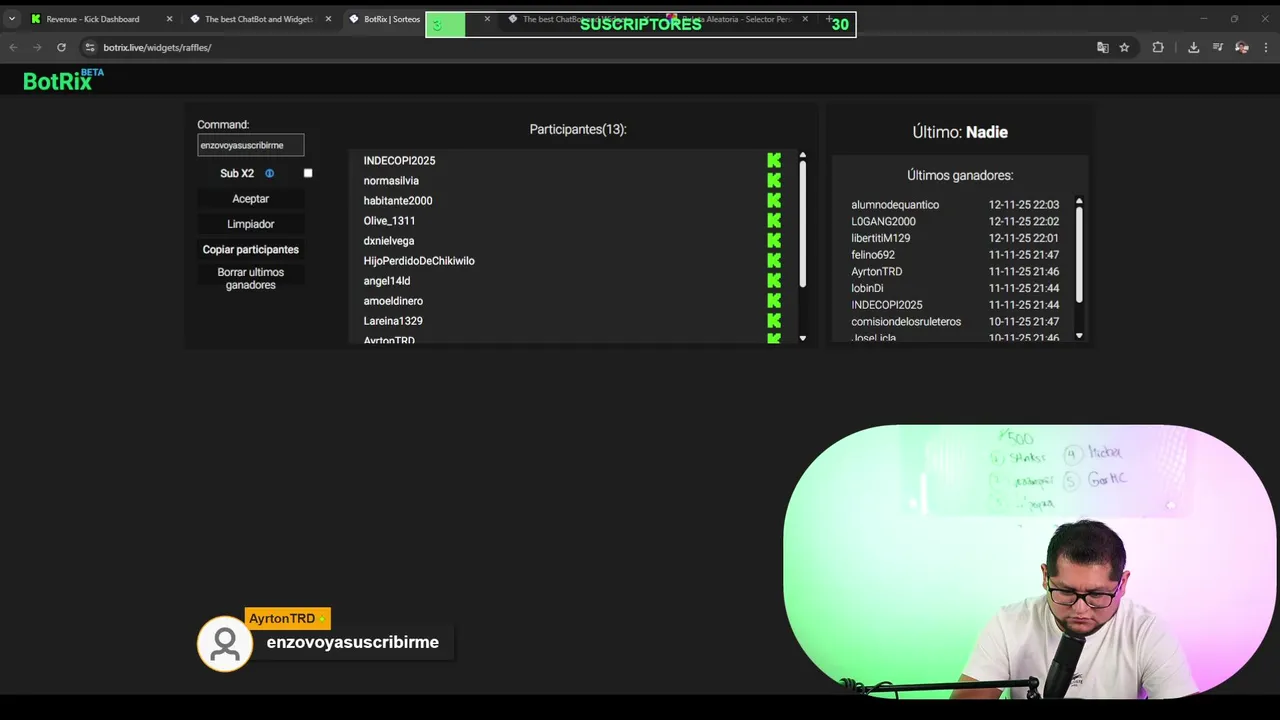Image resolution: width=1280 pixels, height=720 pixels.
Task: Click the Último: Nadie heading
Action: click(960, 132)
